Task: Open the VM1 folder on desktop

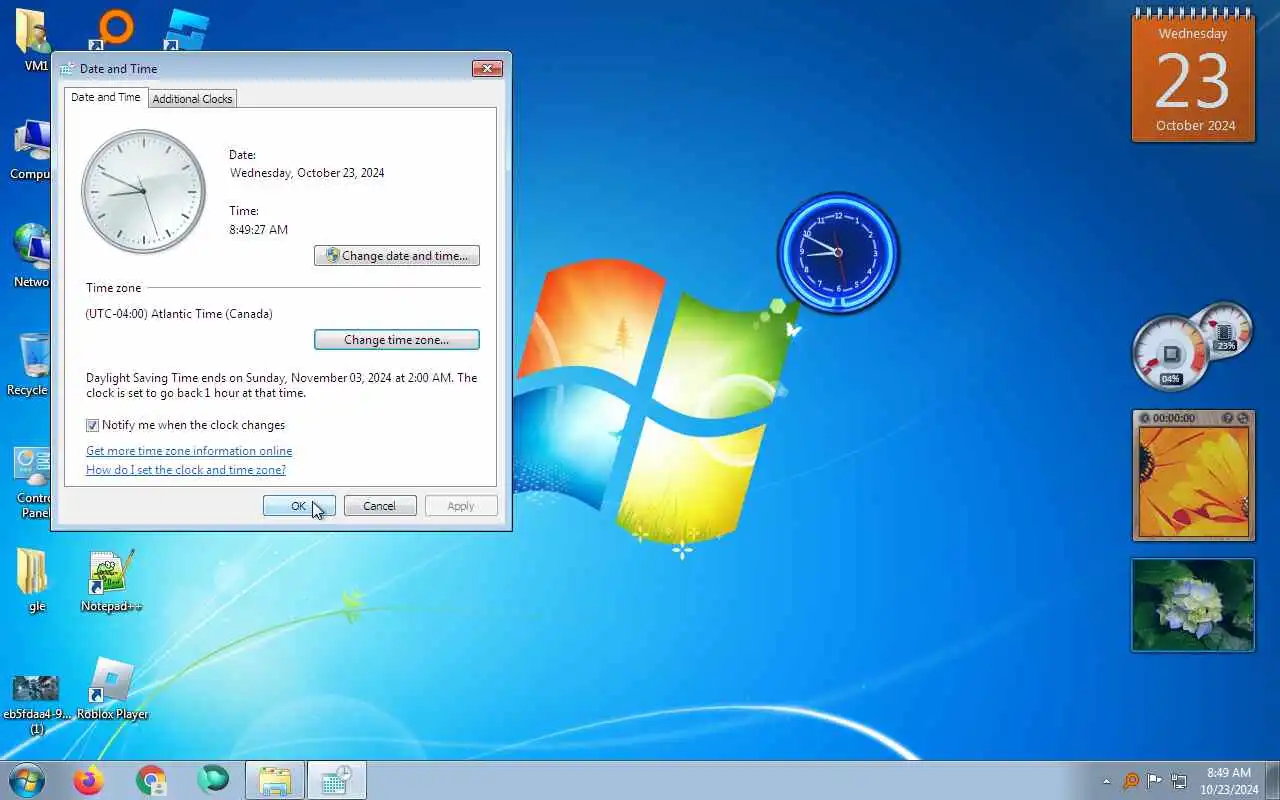Action: [34, 40]
